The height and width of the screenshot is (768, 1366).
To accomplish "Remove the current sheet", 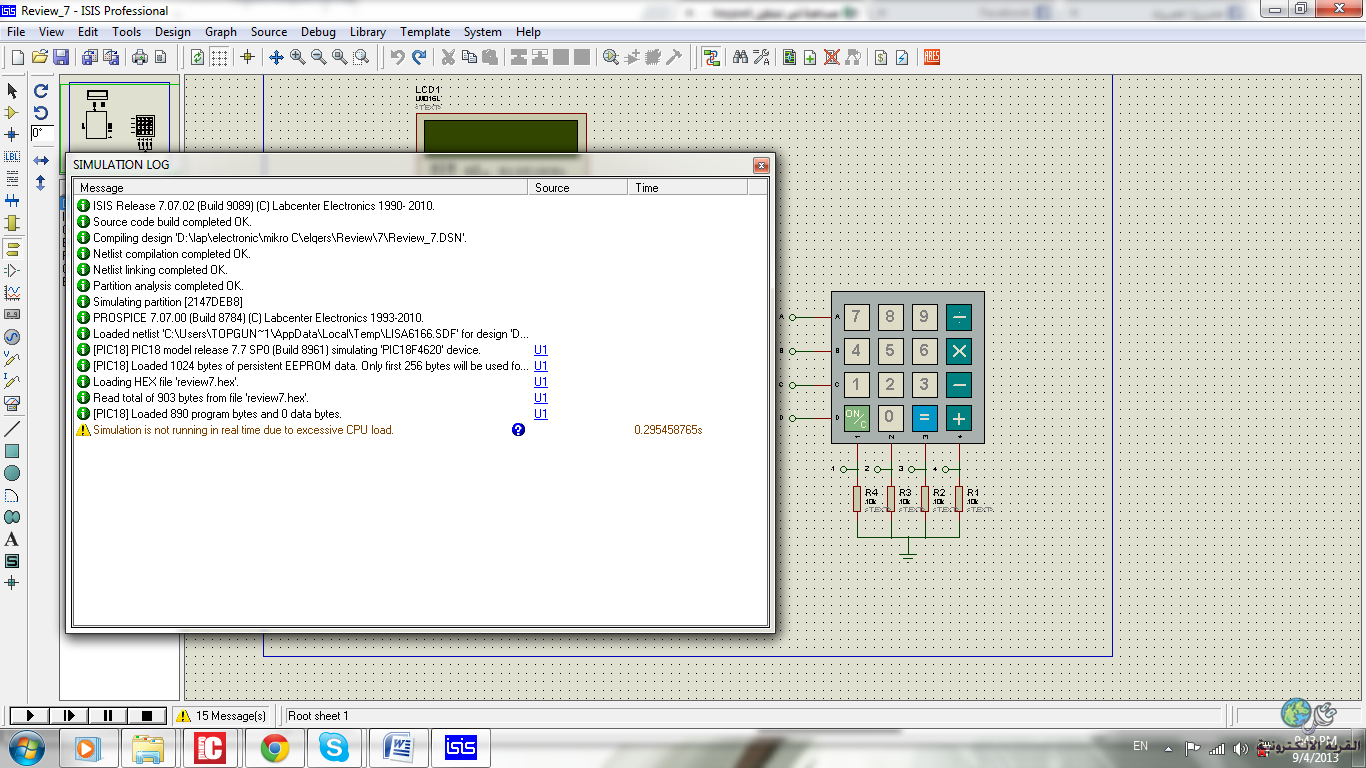I will tap(831, 57).
